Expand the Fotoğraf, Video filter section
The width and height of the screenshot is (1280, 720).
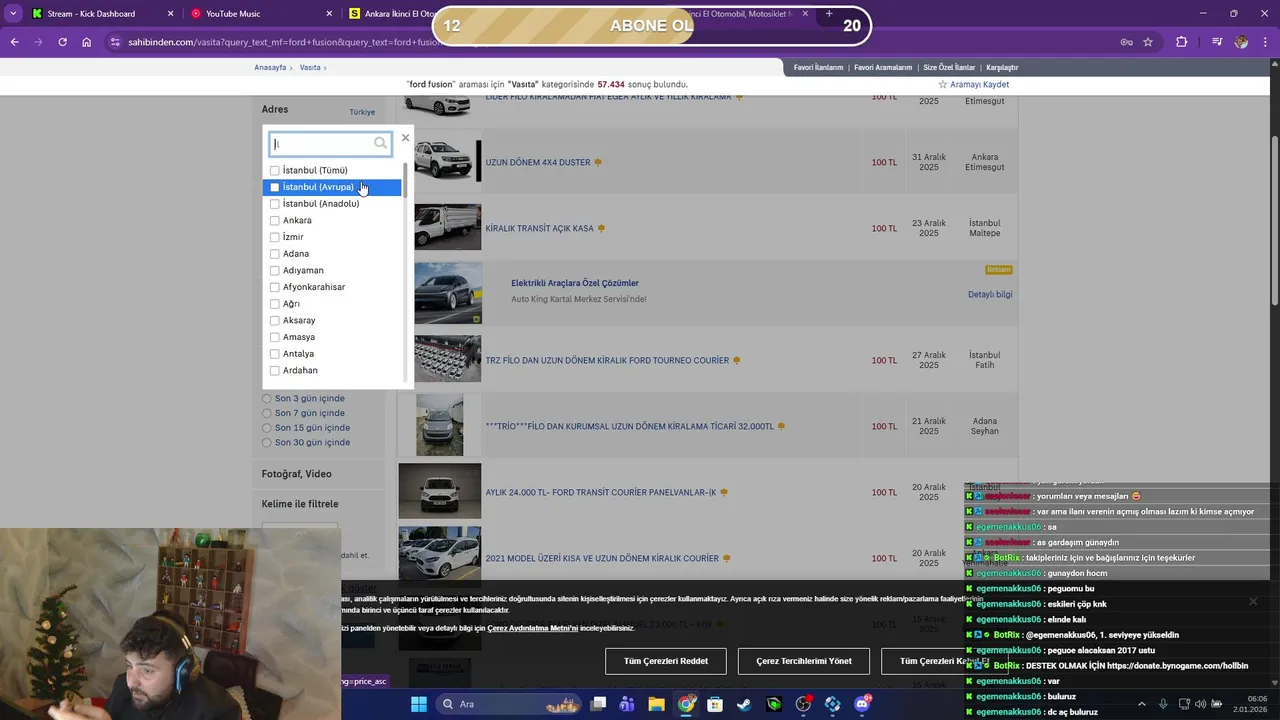[296, 474]
